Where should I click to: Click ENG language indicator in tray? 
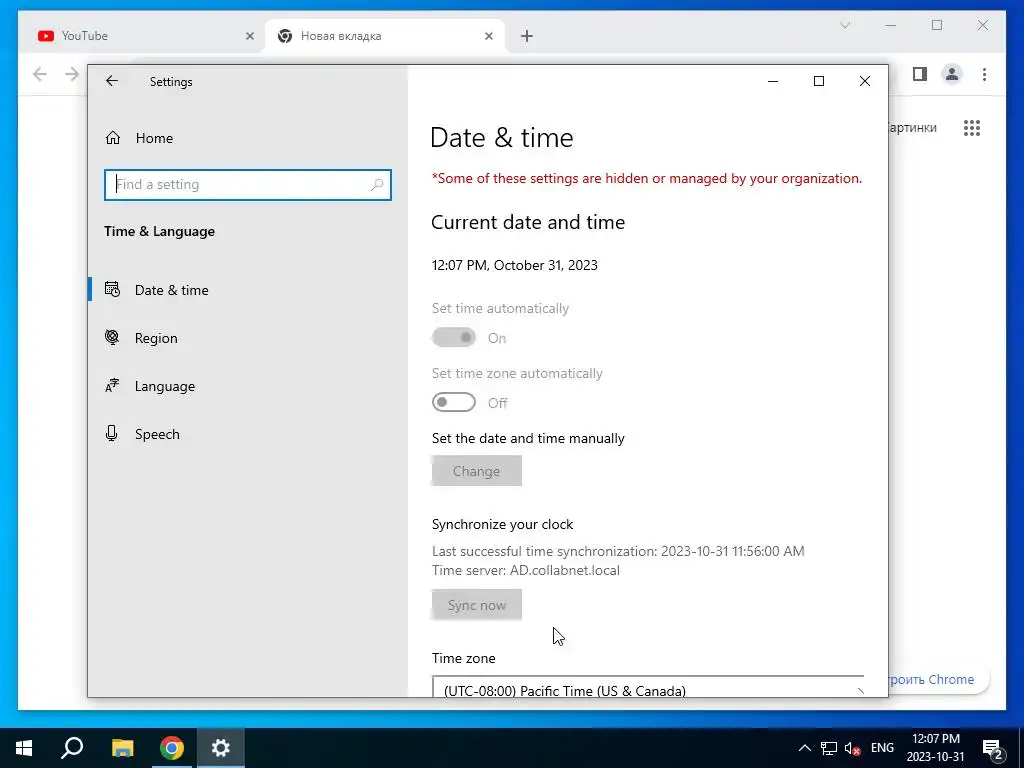point(882,748)
